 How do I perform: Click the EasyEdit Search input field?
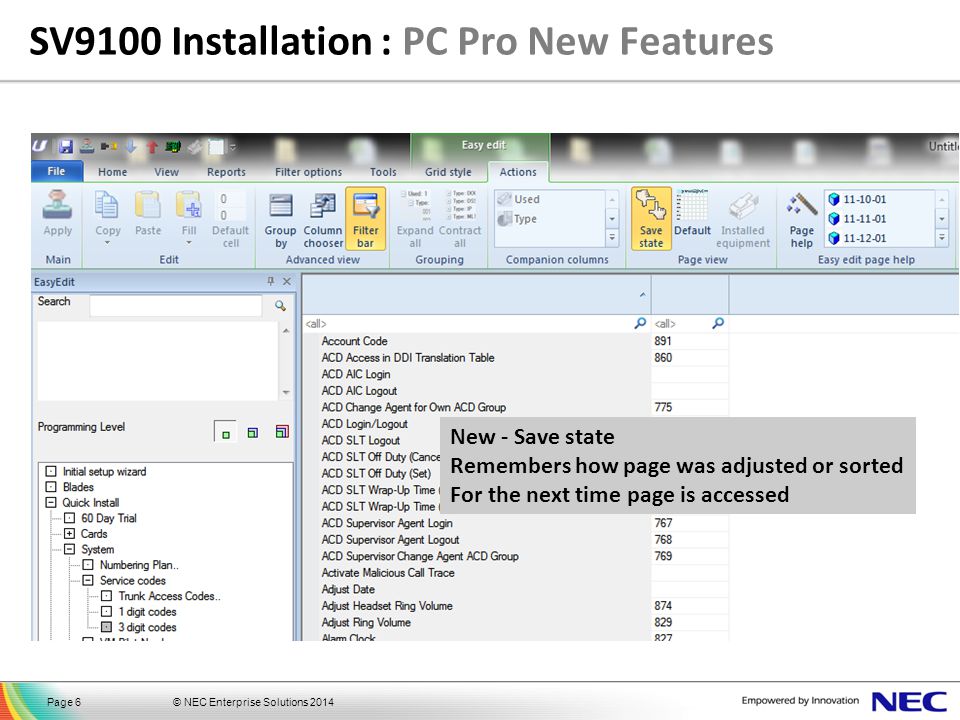[x=176, y=306]
